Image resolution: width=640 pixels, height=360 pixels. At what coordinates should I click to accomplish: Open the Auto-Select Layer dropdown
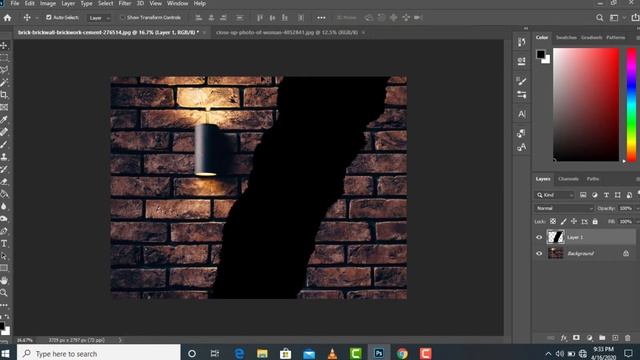[99, 18]
